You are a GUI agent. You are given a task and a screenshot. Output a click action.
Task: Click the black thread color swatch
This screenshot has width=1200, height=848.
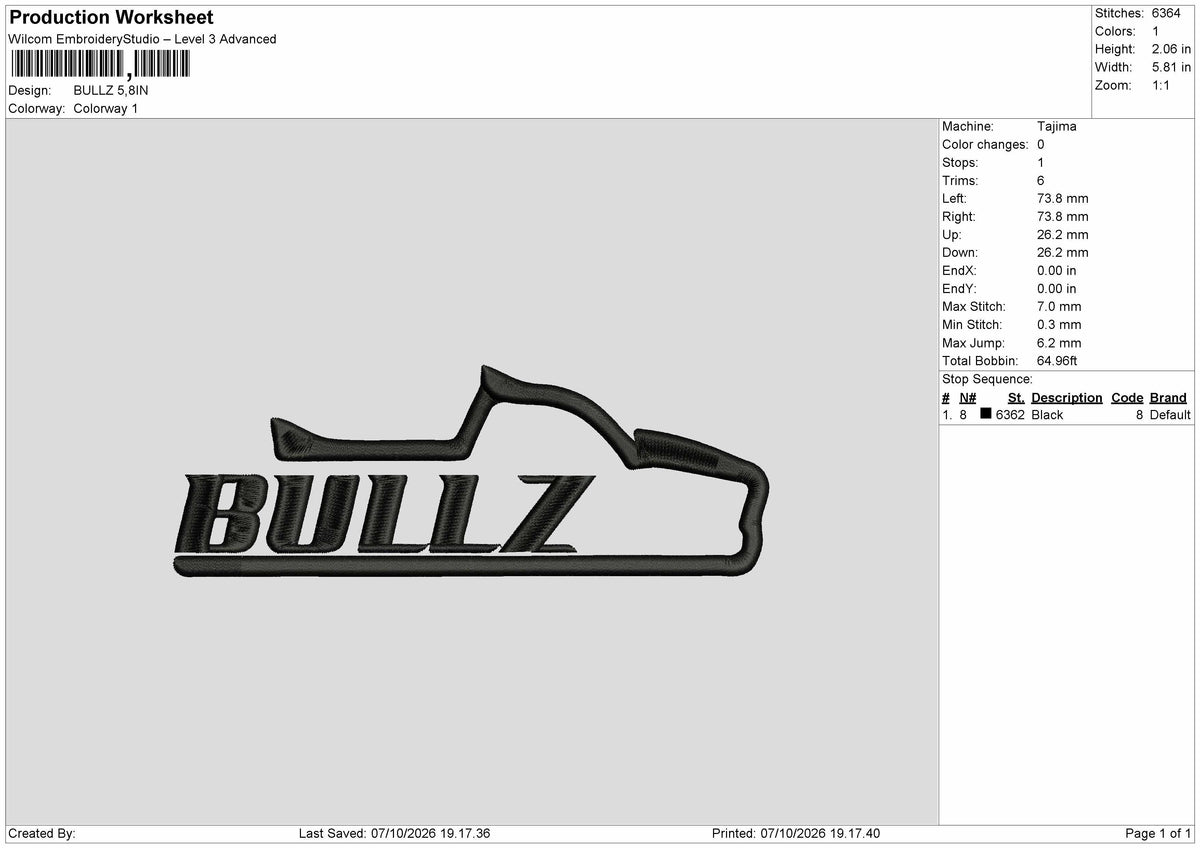[986, 414]
